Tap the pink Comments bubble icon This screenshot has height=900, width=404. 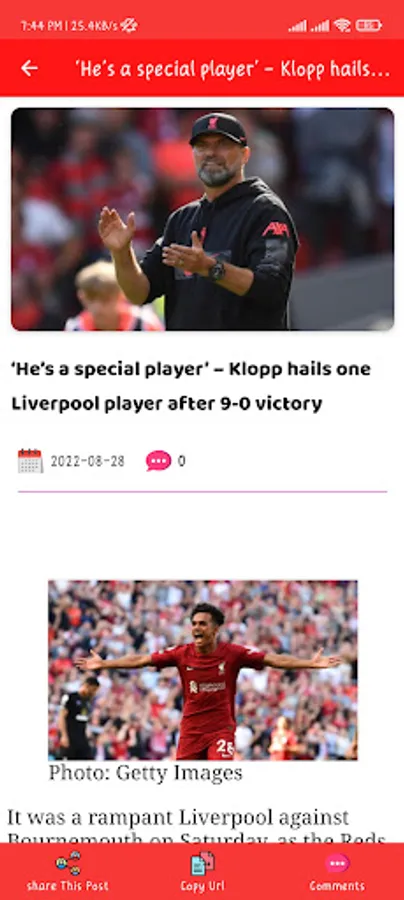337,863
